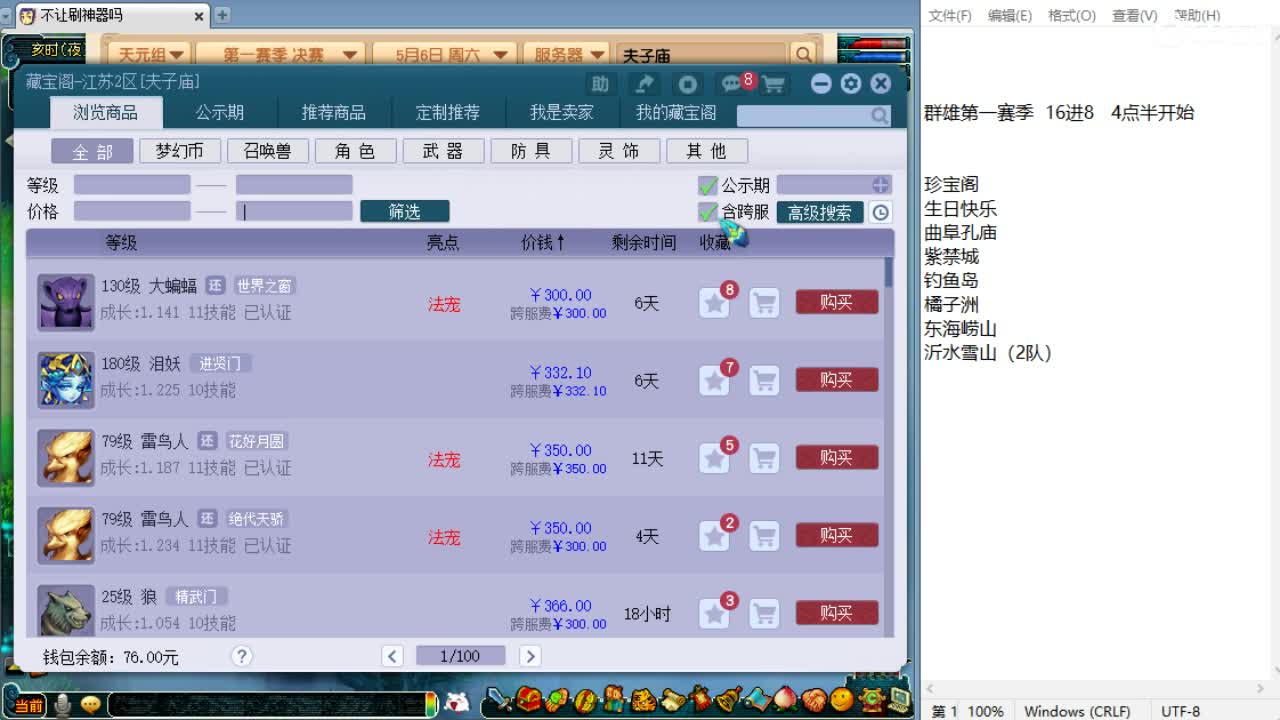The width and height of the screenshot is (1280, 720).
Task: Switch to the 武器 category tab
Action: click(443, 150)
